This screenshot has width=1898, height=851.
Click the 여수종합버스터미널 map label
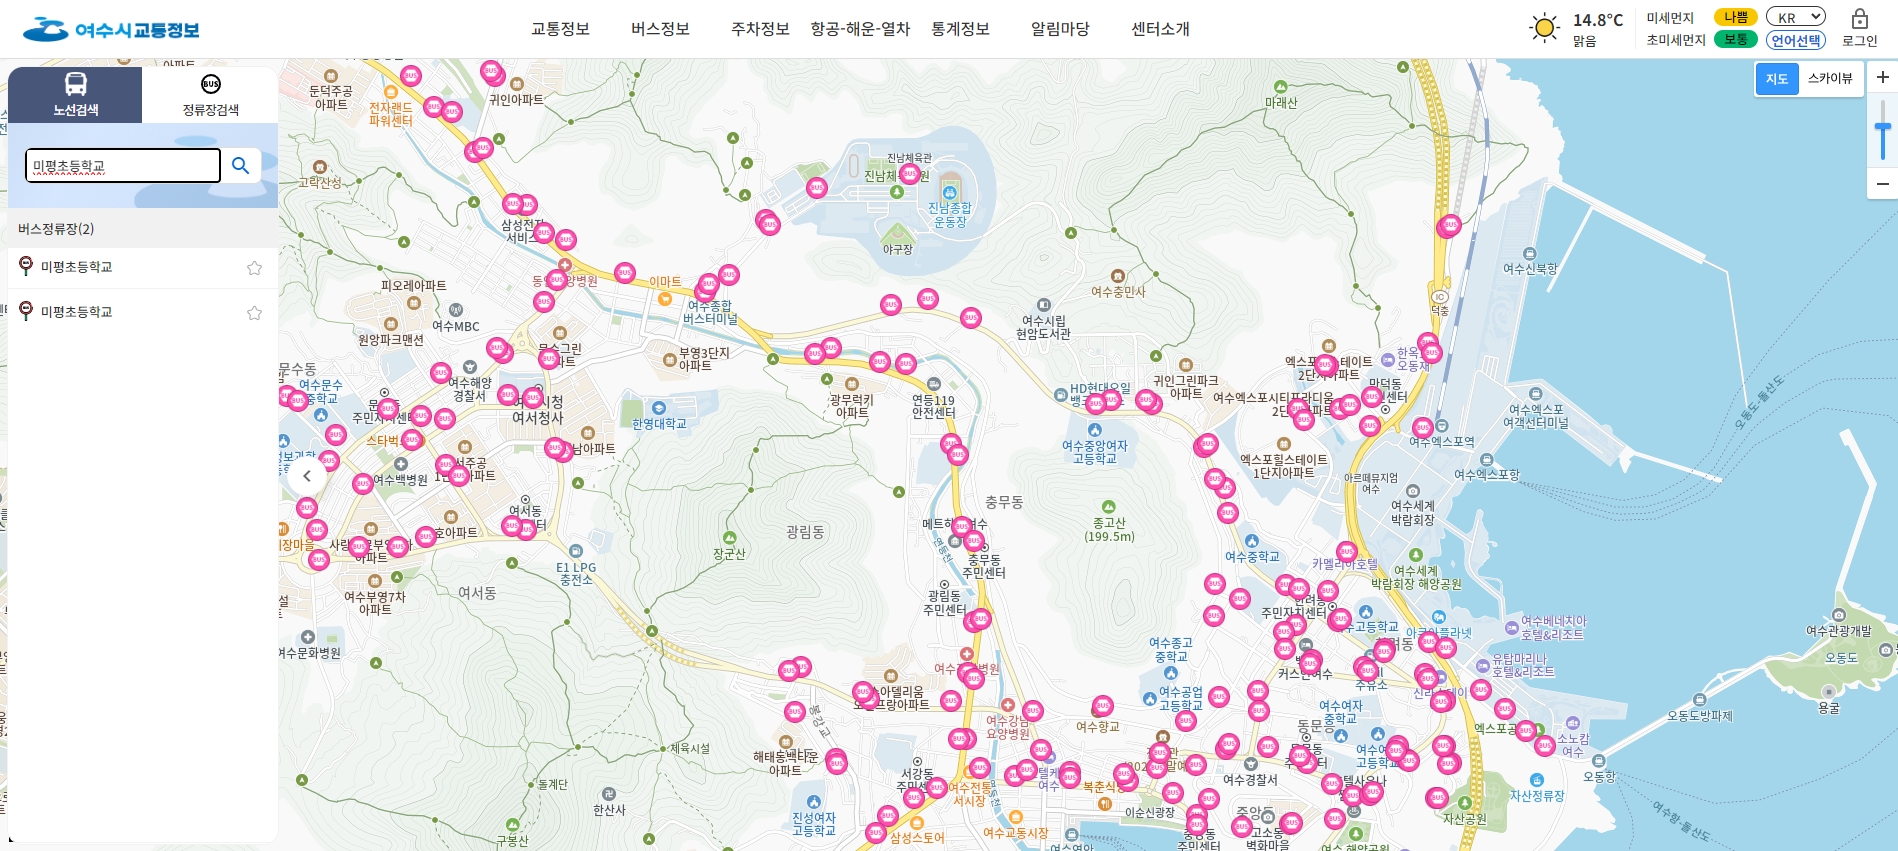[710, 312]
